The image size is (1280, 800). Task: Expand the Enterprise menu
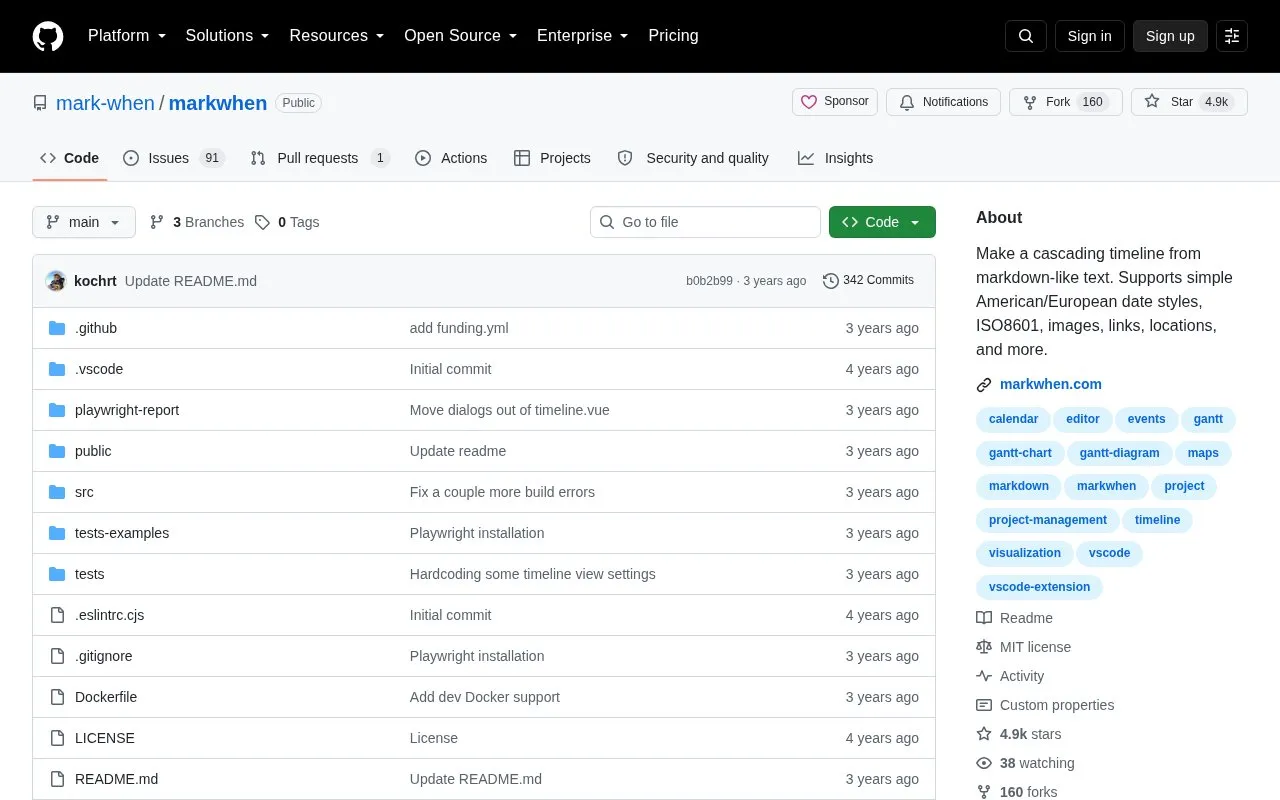[583, 36]
